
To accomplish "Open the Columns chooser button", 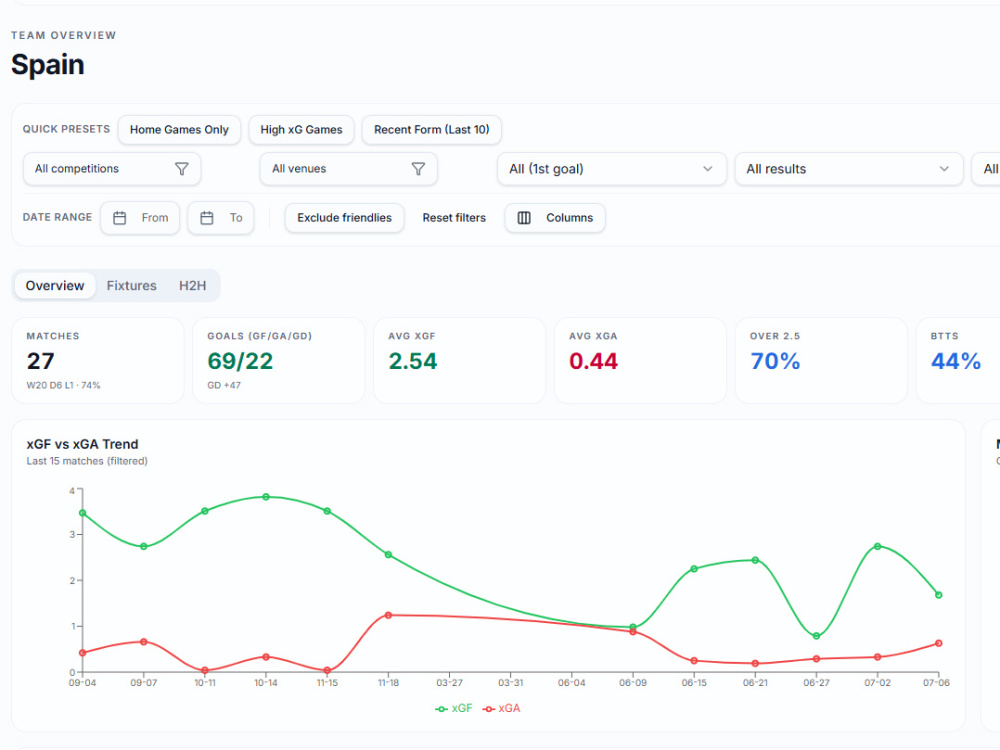I will click(555, 218).
